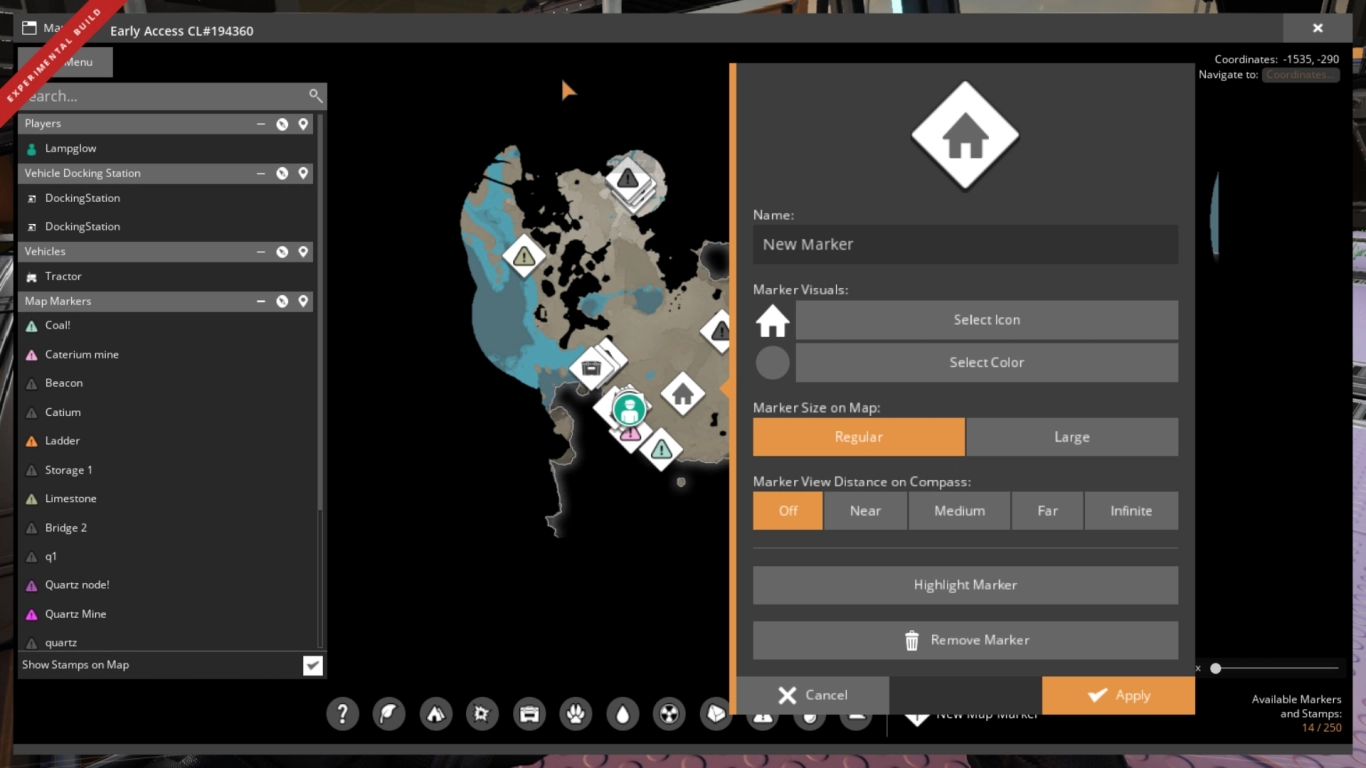The width and height of the screenshot is (1366, 768).
Task: Click the trash icon on Remove Marker
Action: (x=911, y=640)
